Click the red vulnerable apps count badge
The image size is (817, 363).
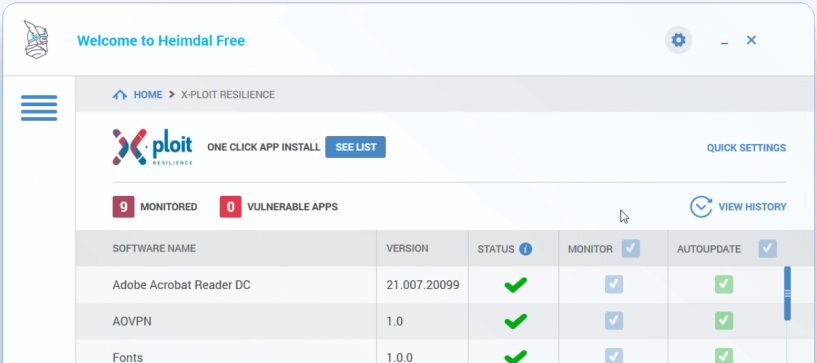coord(230,207)
